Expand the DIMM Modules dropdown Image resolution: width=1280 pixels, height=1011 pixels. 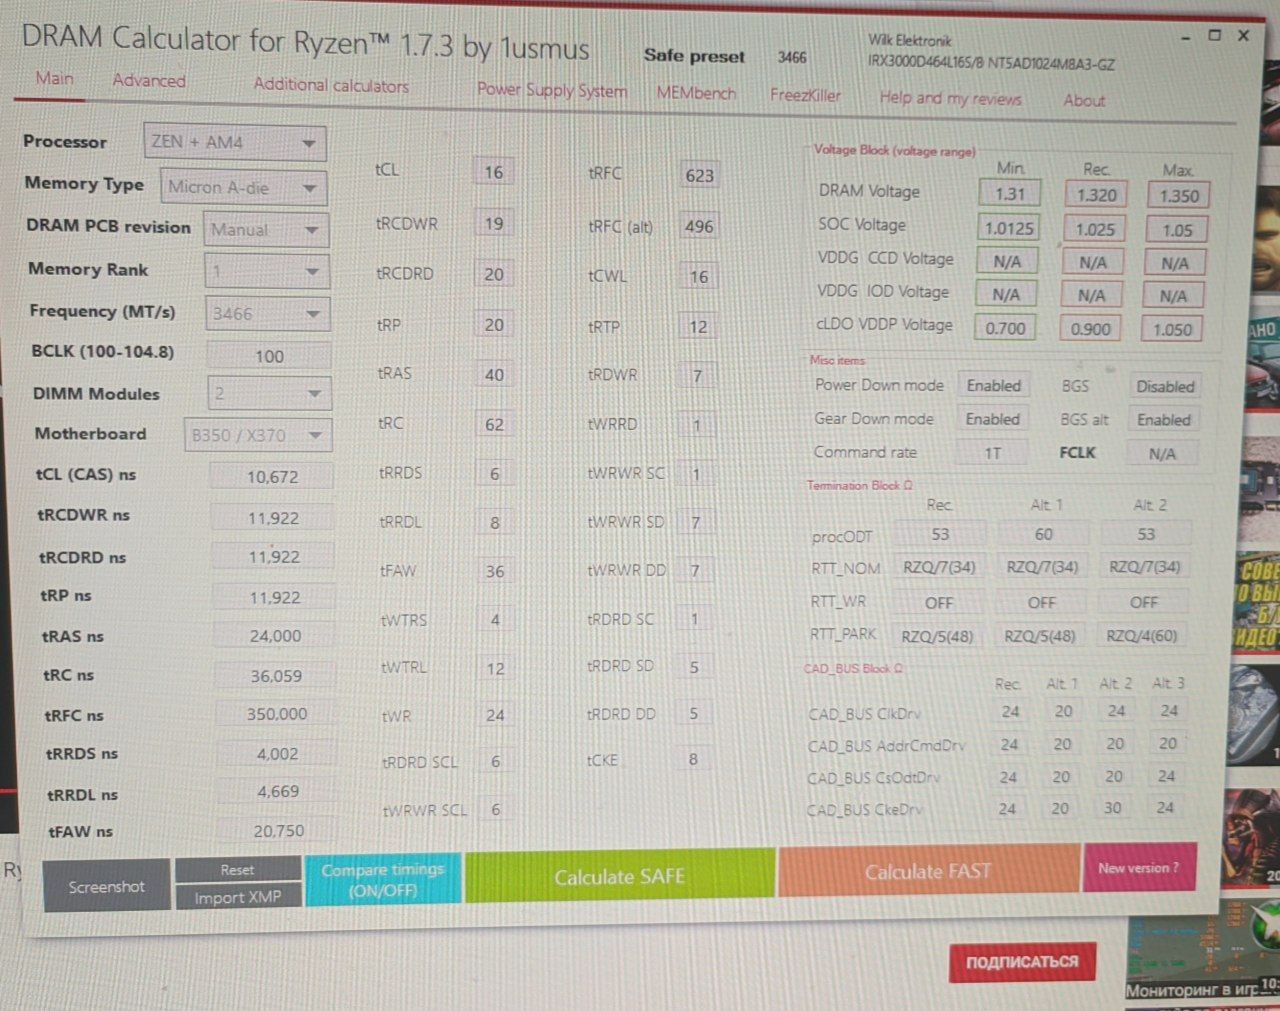(x=269, y=394)
